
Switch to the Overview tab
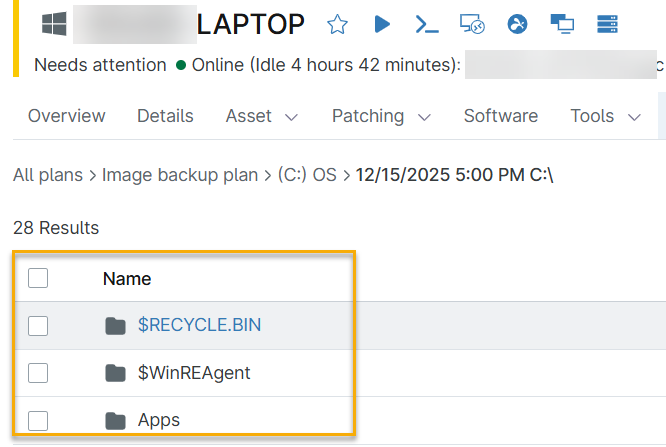pyautogui.click(x=66, y=117)
